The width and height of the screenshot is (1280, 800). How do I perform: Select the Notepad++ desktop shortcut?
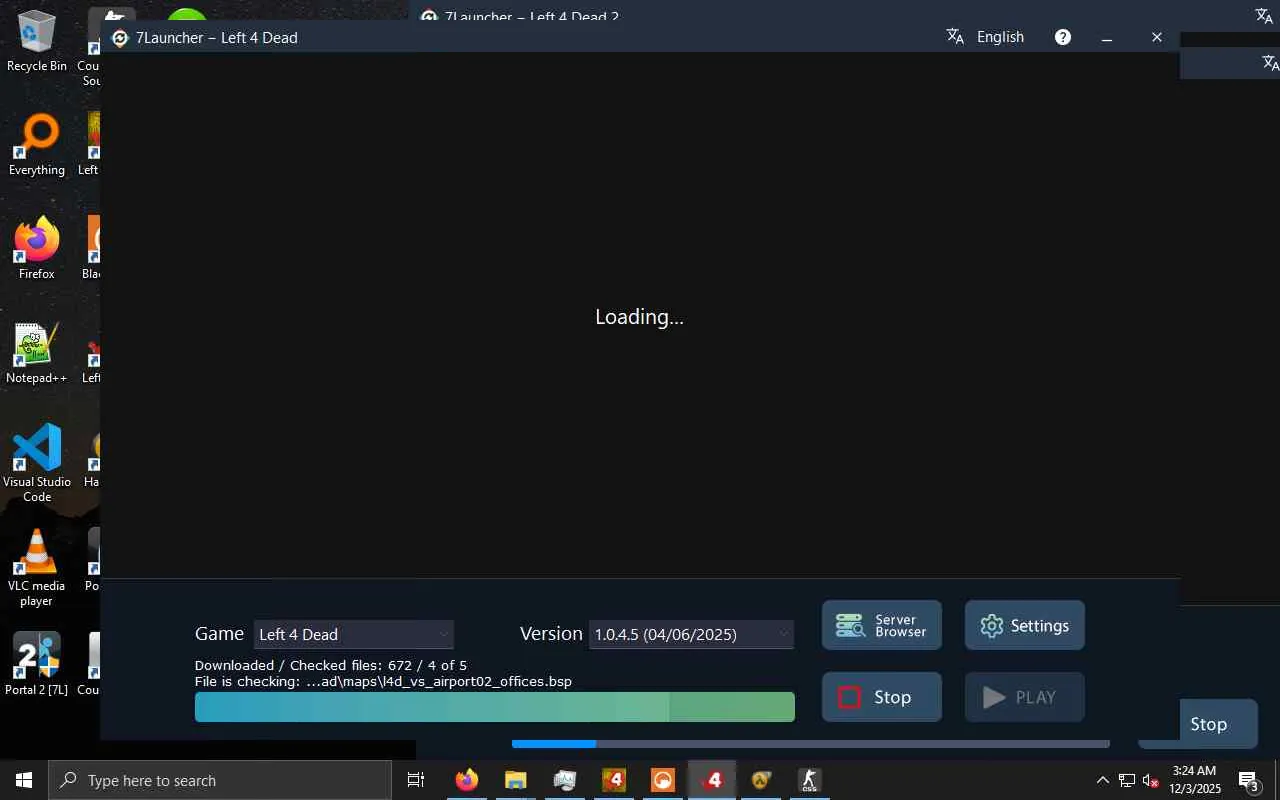[37, 353]
